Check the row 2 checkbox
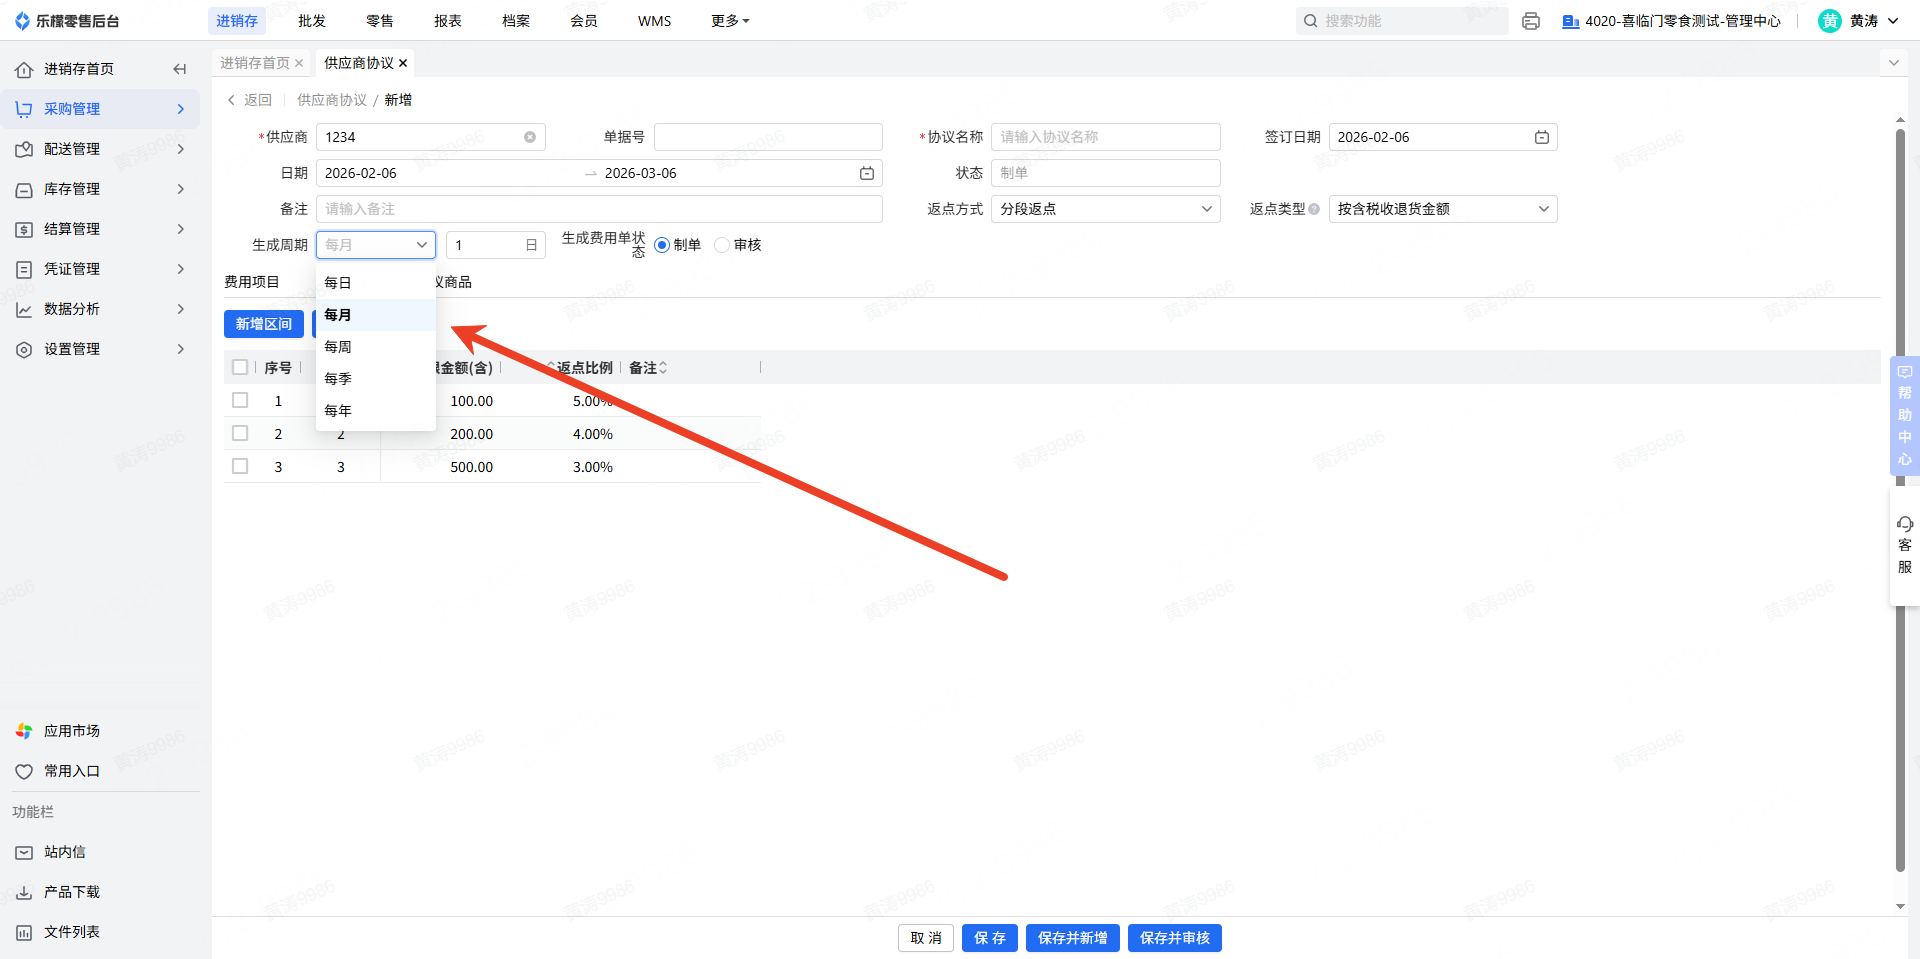 240,433
